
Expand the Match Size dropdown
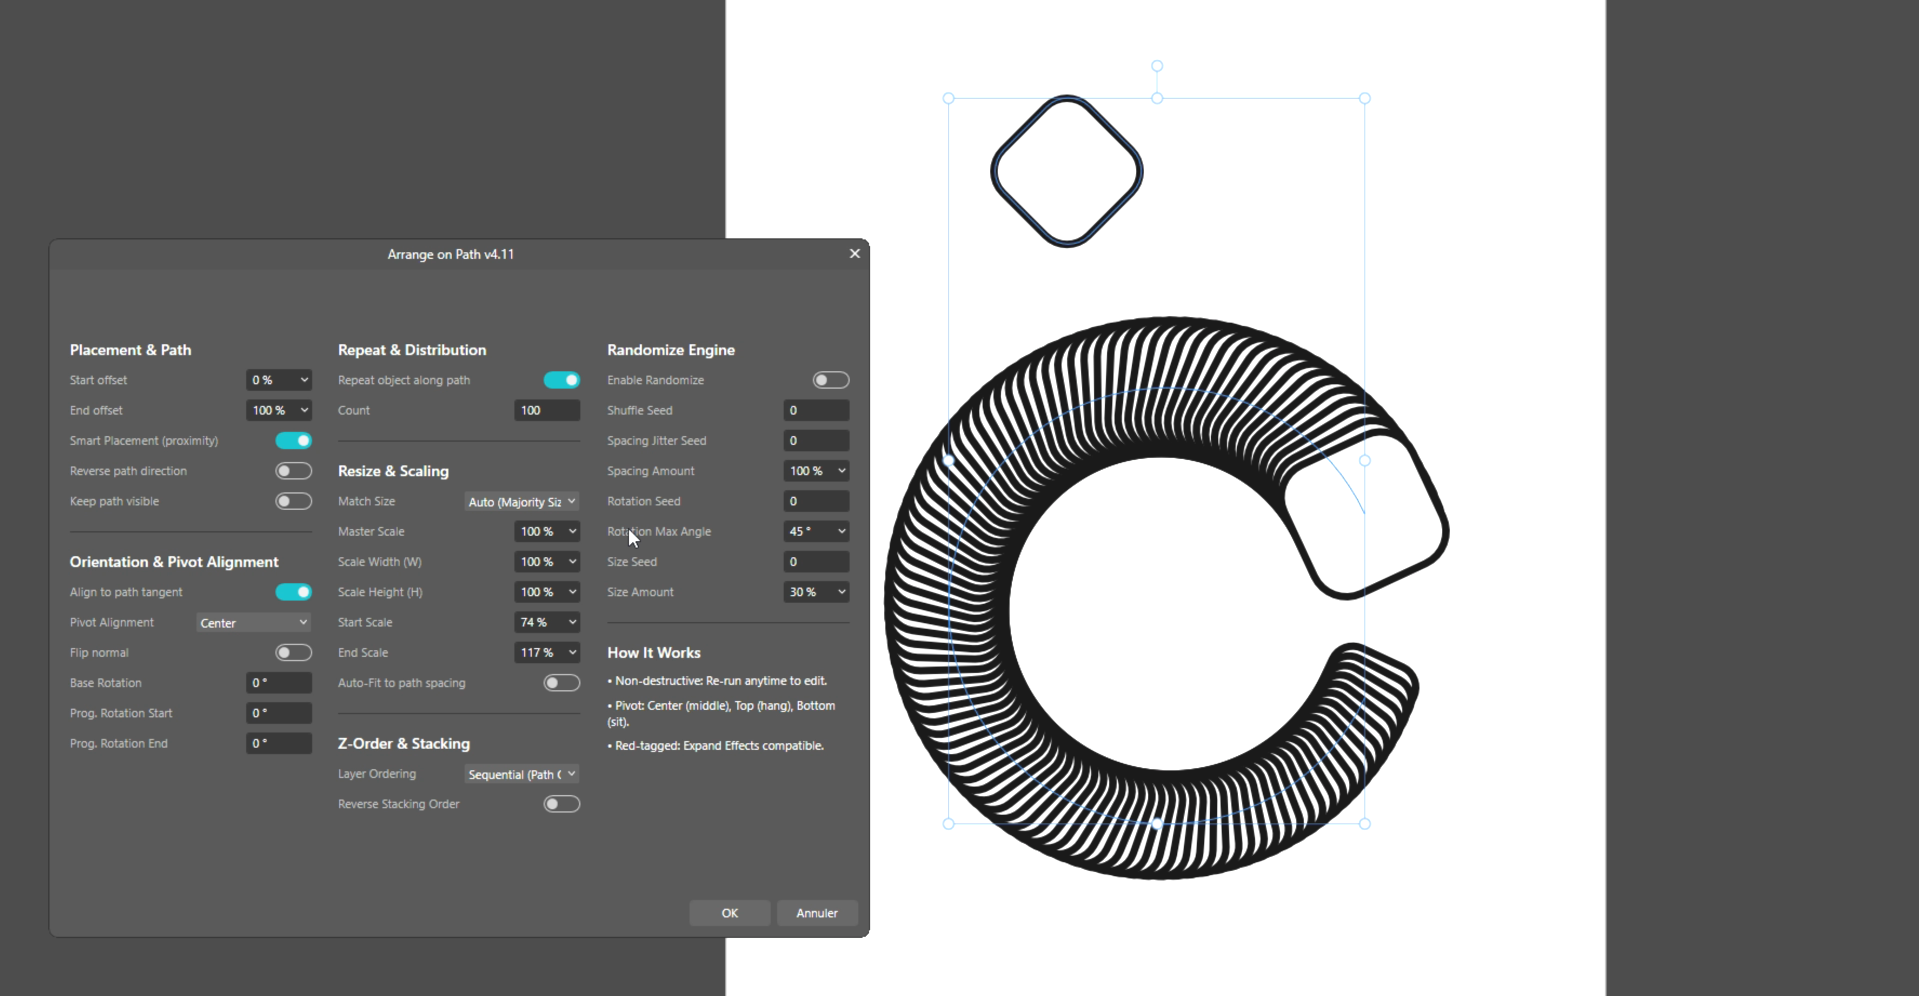tap(522, 502)
